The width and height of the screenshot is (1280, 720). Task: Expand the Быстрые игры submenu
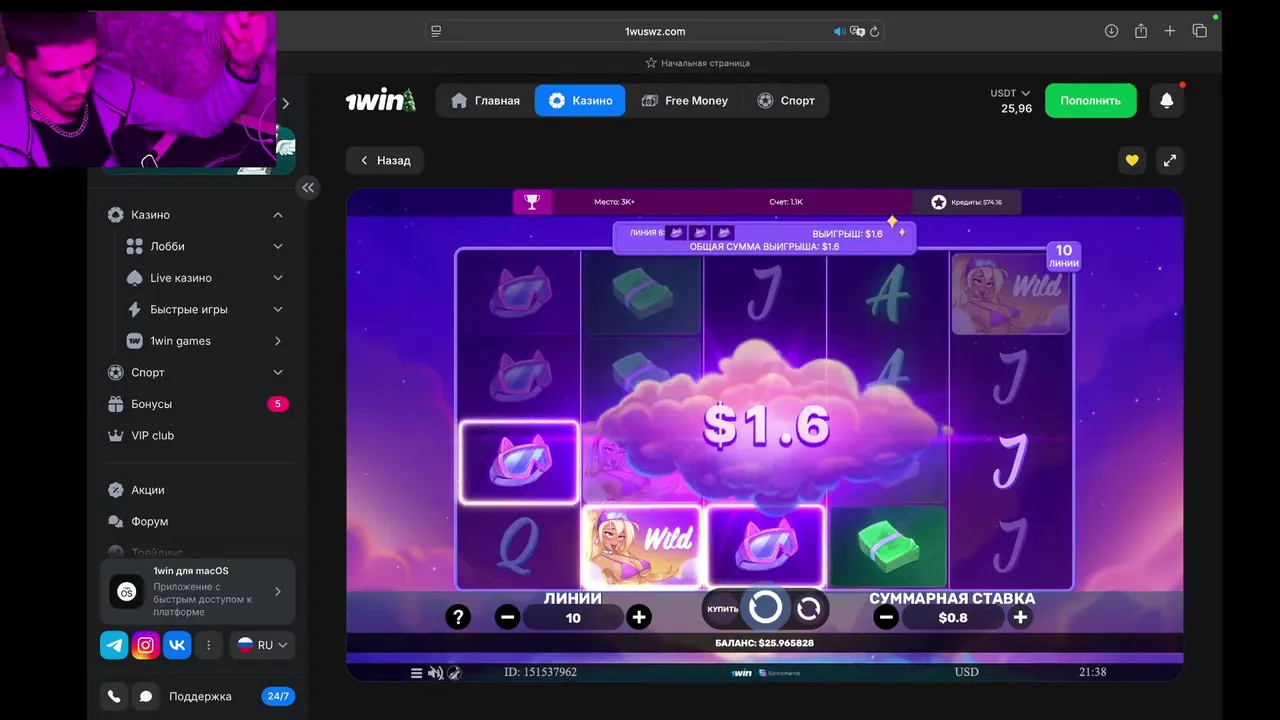(278, 309)
